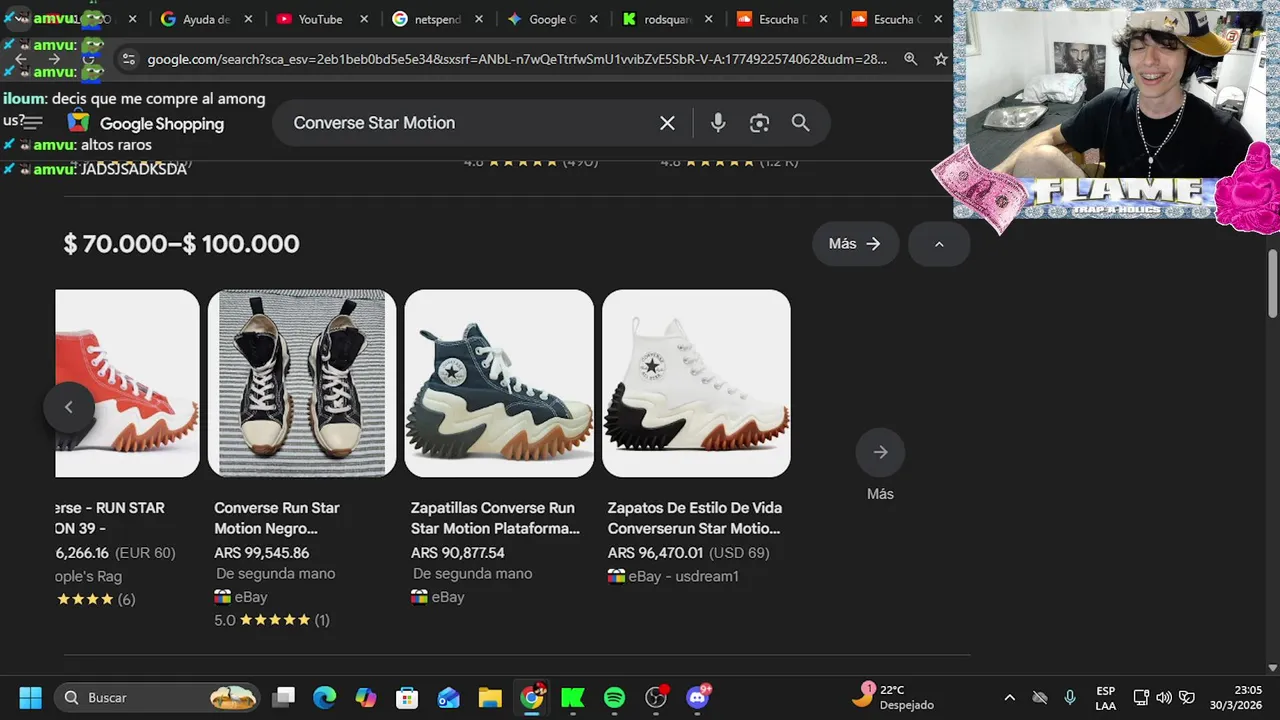Collapse the $70.000–$100.000 price section

point(939,244)
